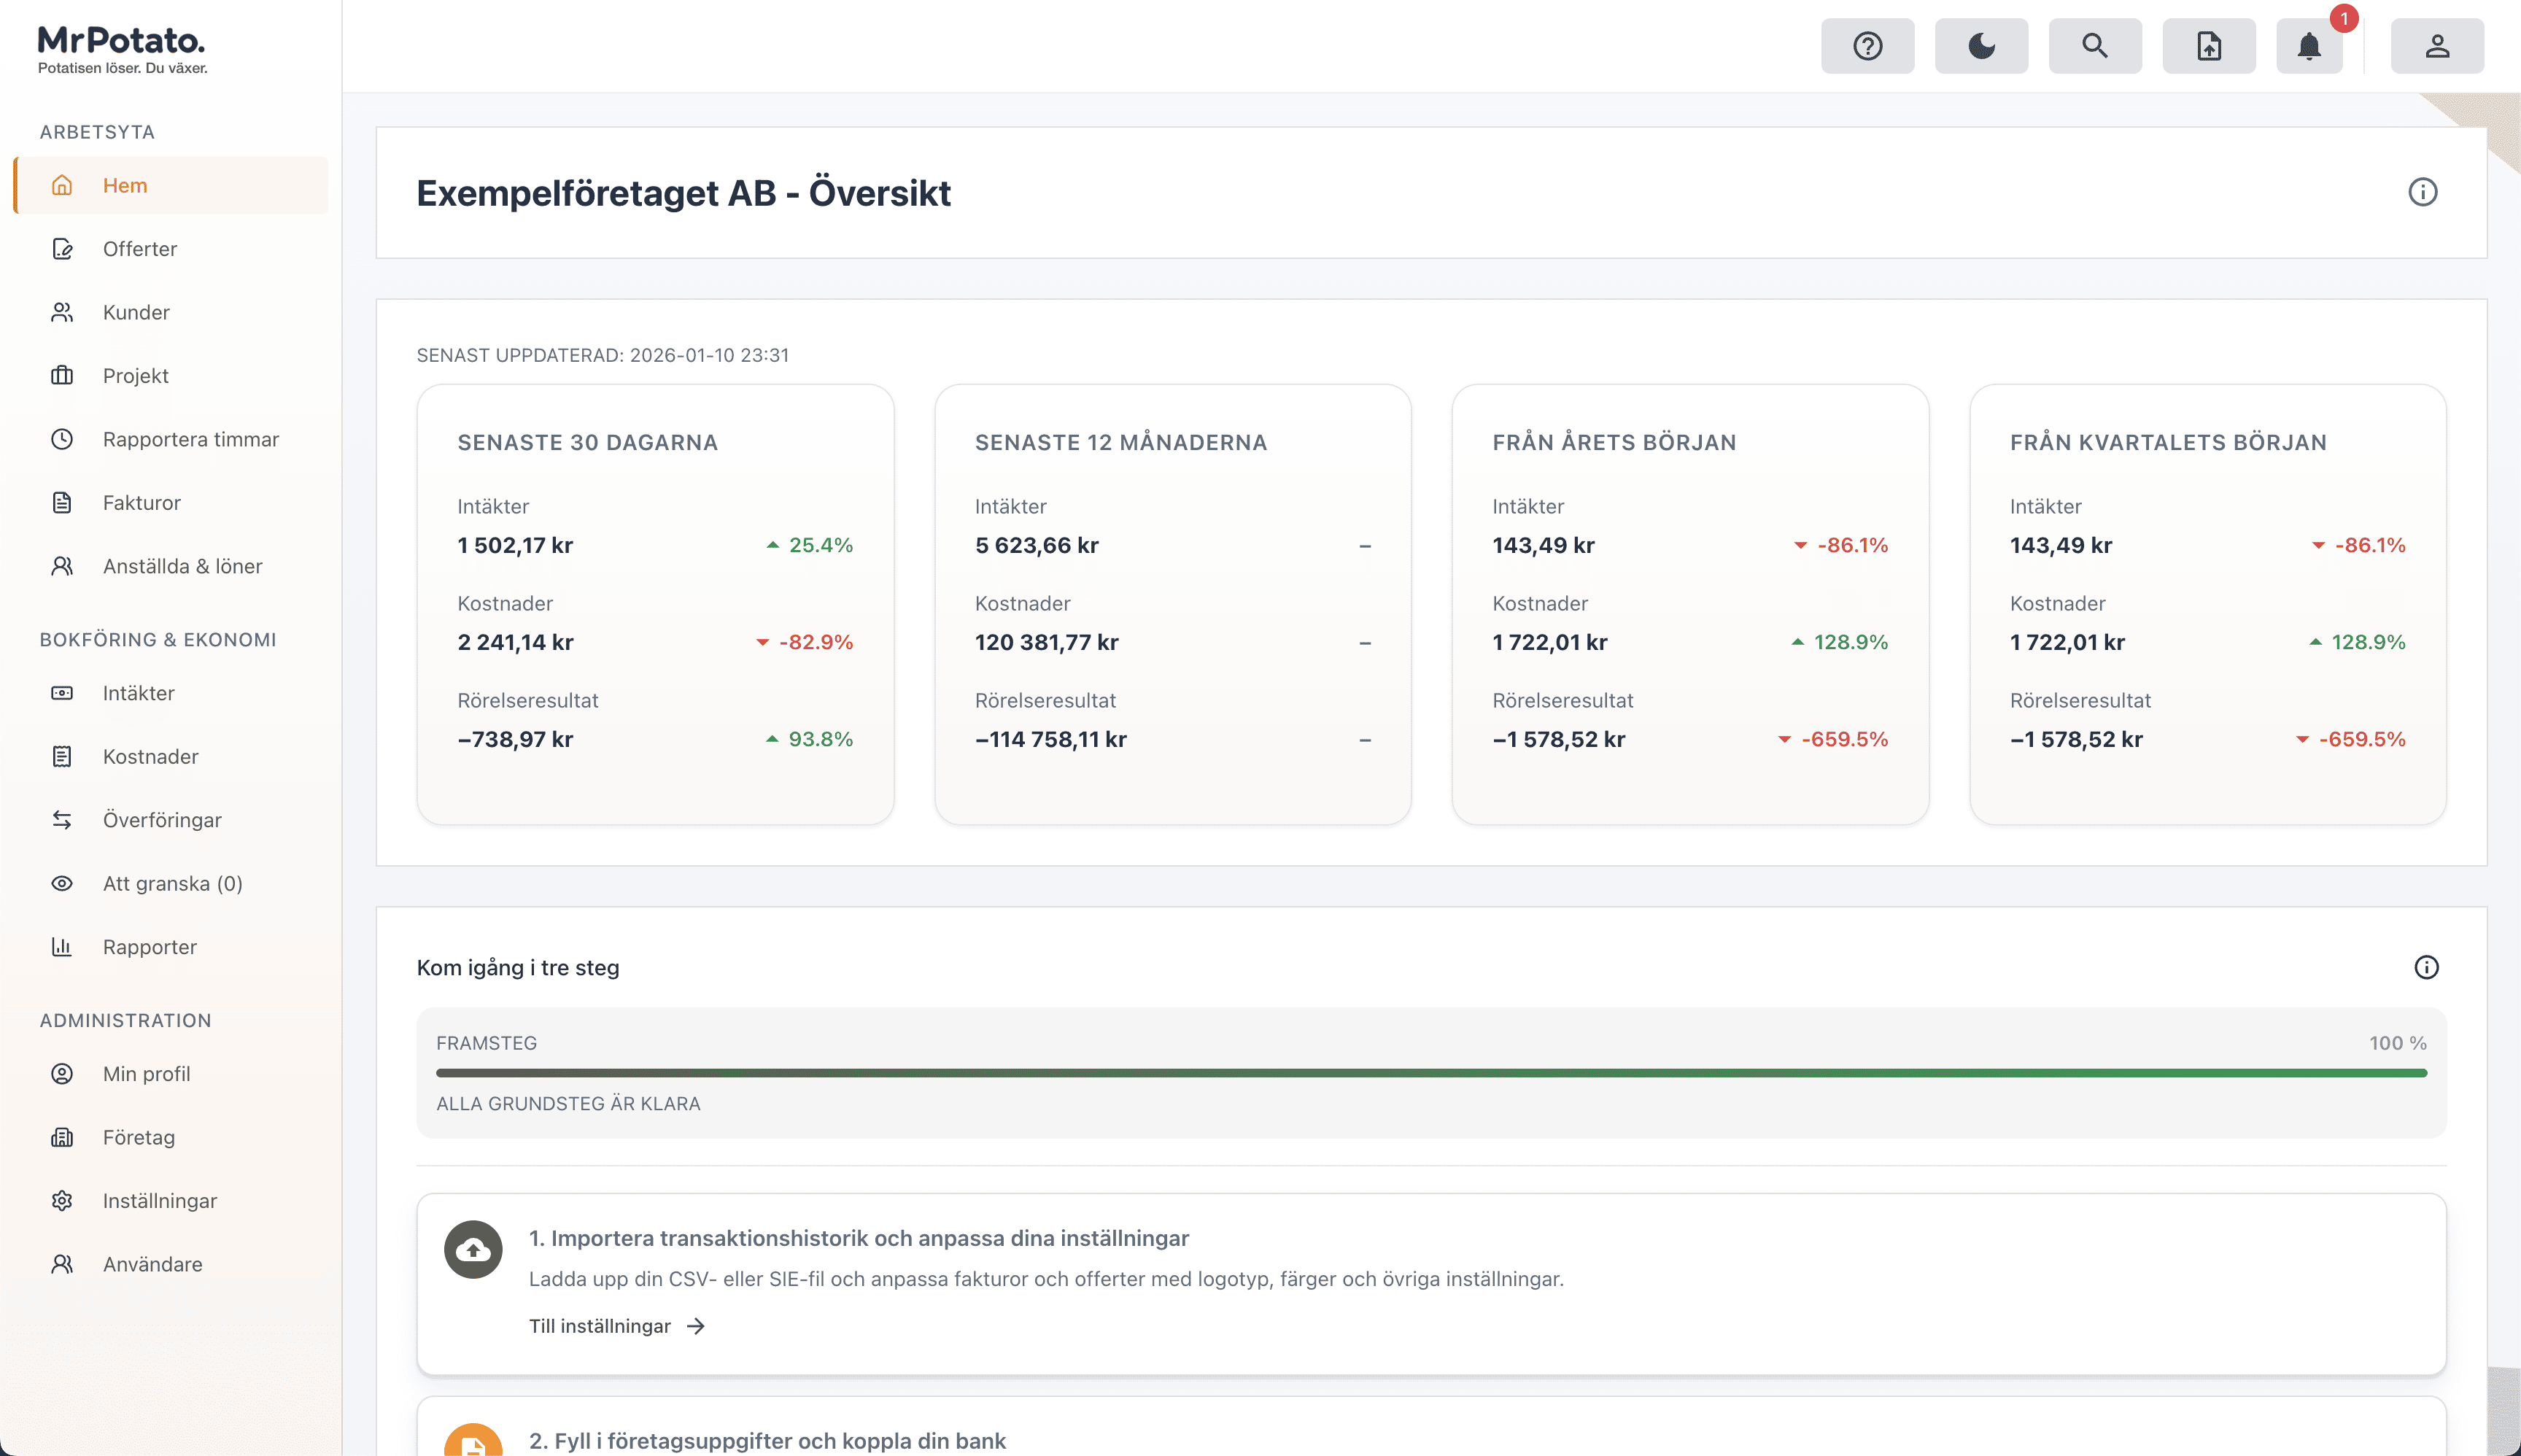The image size is (2521, 1456).
Task: Select Hem in the sidebar
Action: click(124, 185)
